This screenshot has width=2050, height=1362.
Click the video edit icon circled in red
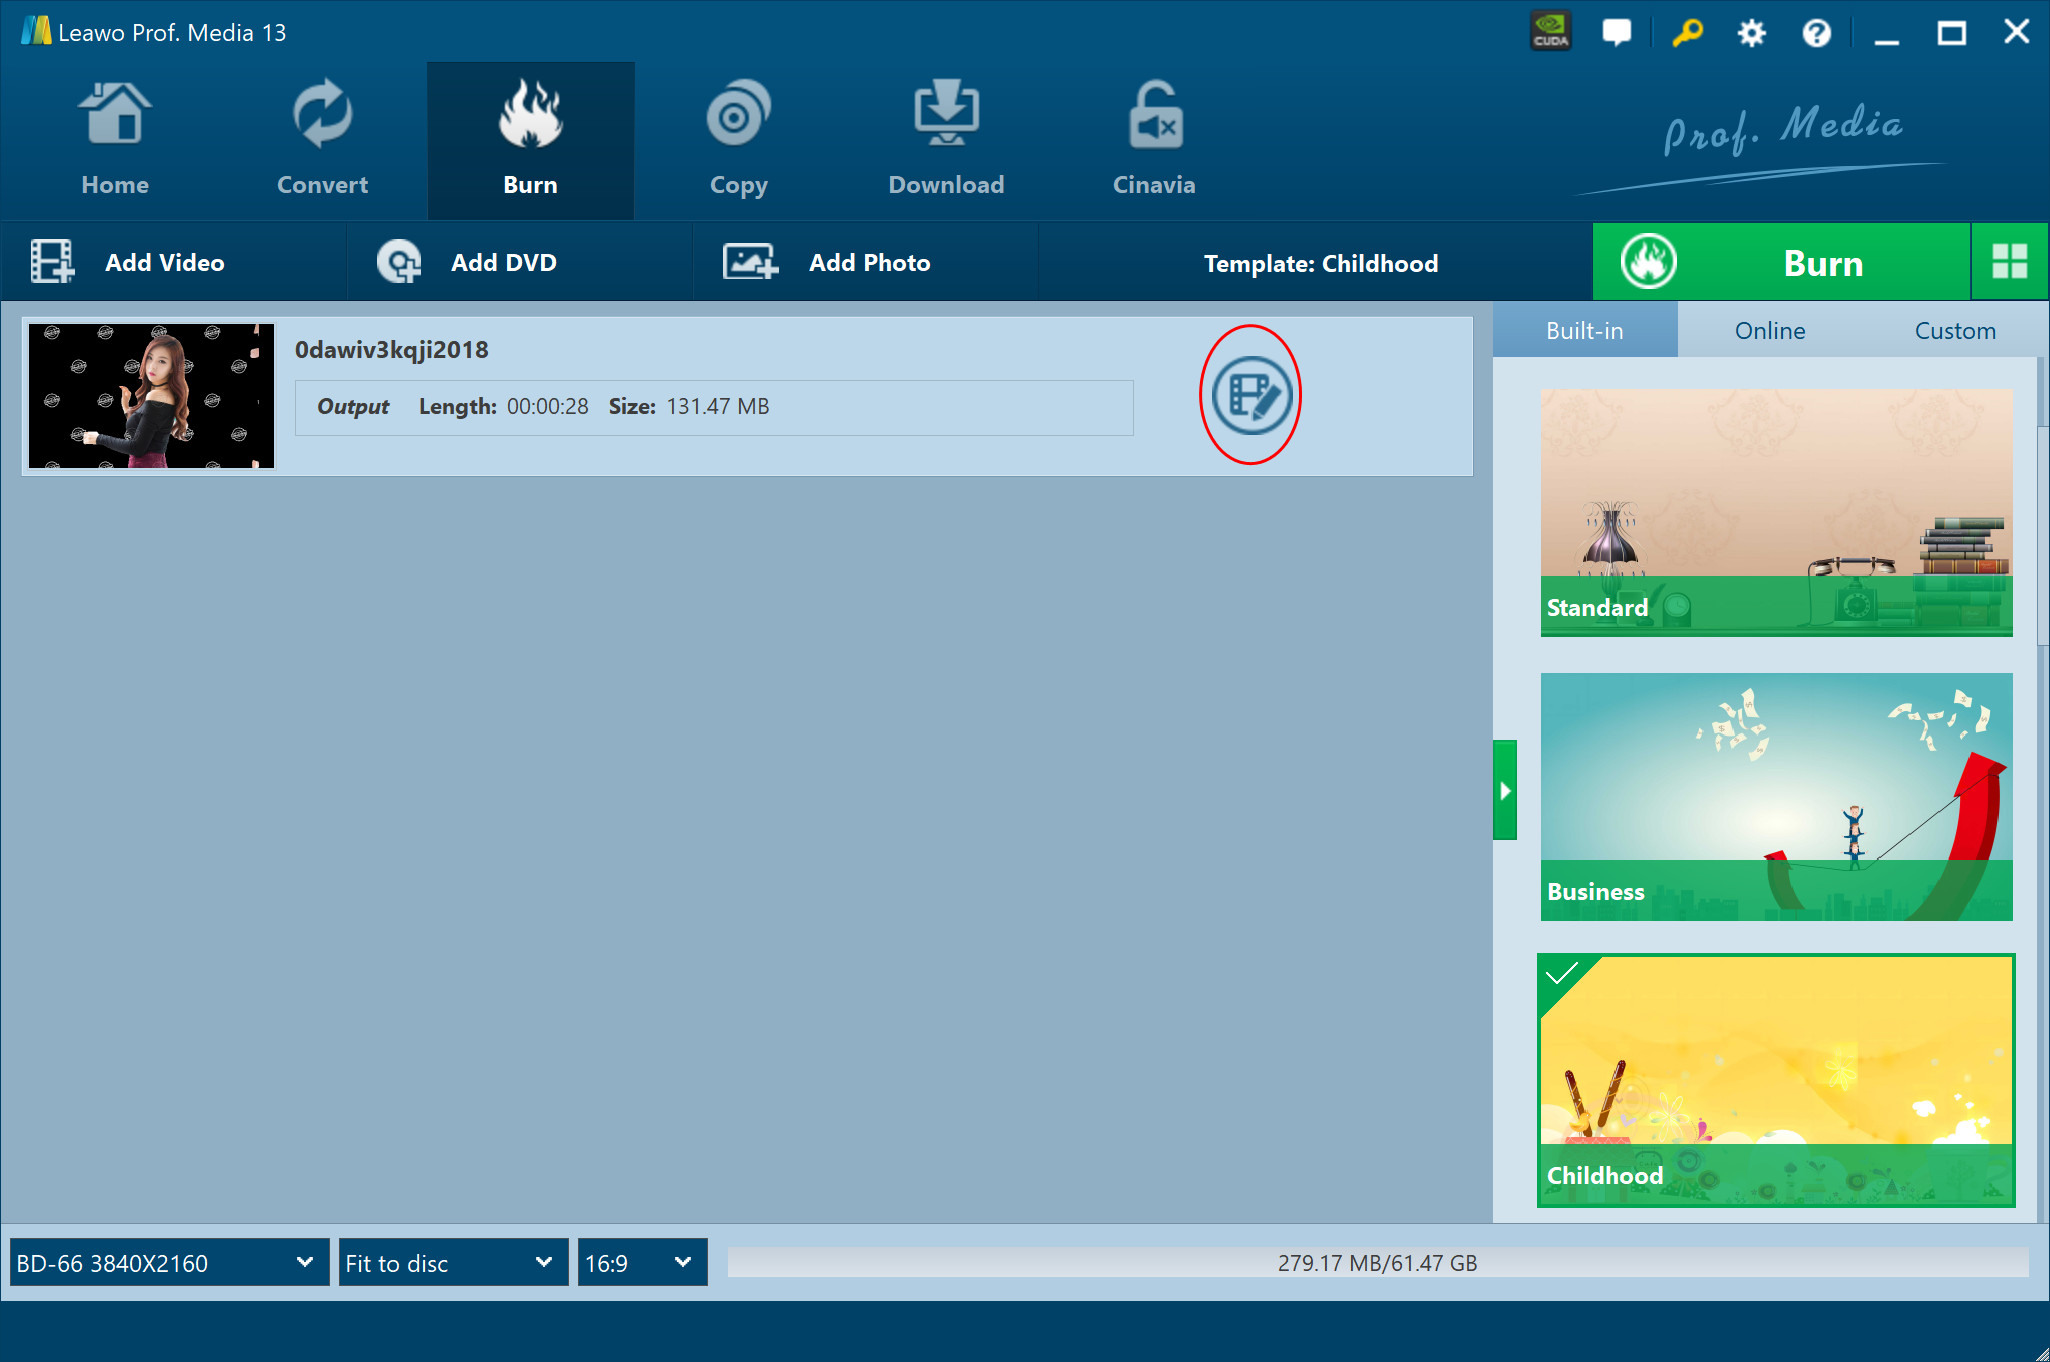point(1251,395)
